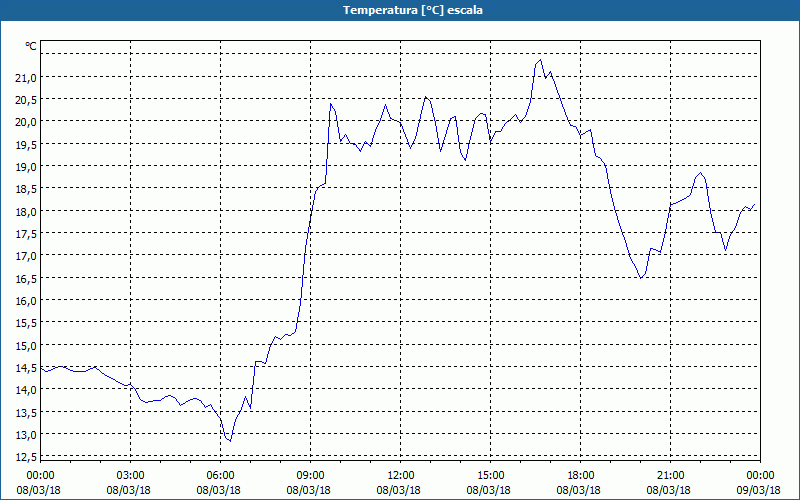
Task: Click the 12,5 y-axis value
Action: [x=26, y=457]
